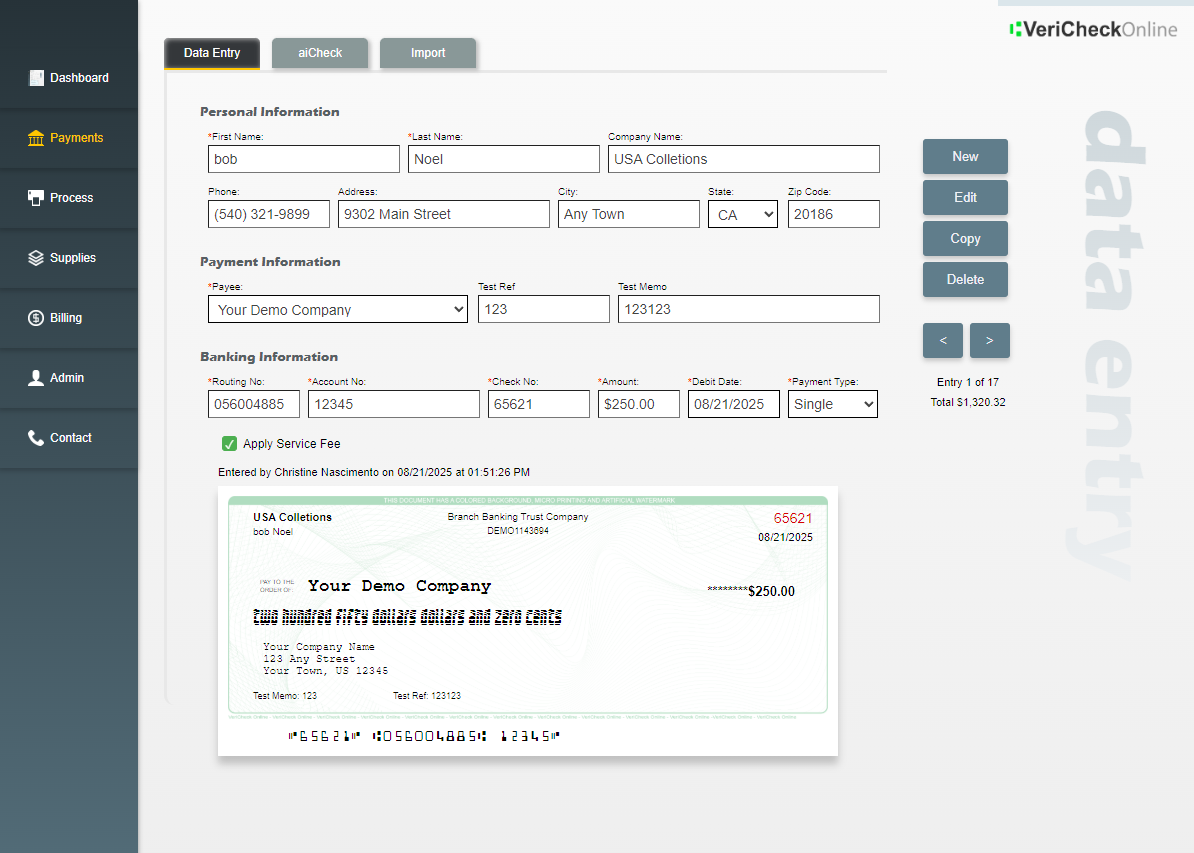
Task: Click the Billing dollar-sign icon
Action: 37,318
